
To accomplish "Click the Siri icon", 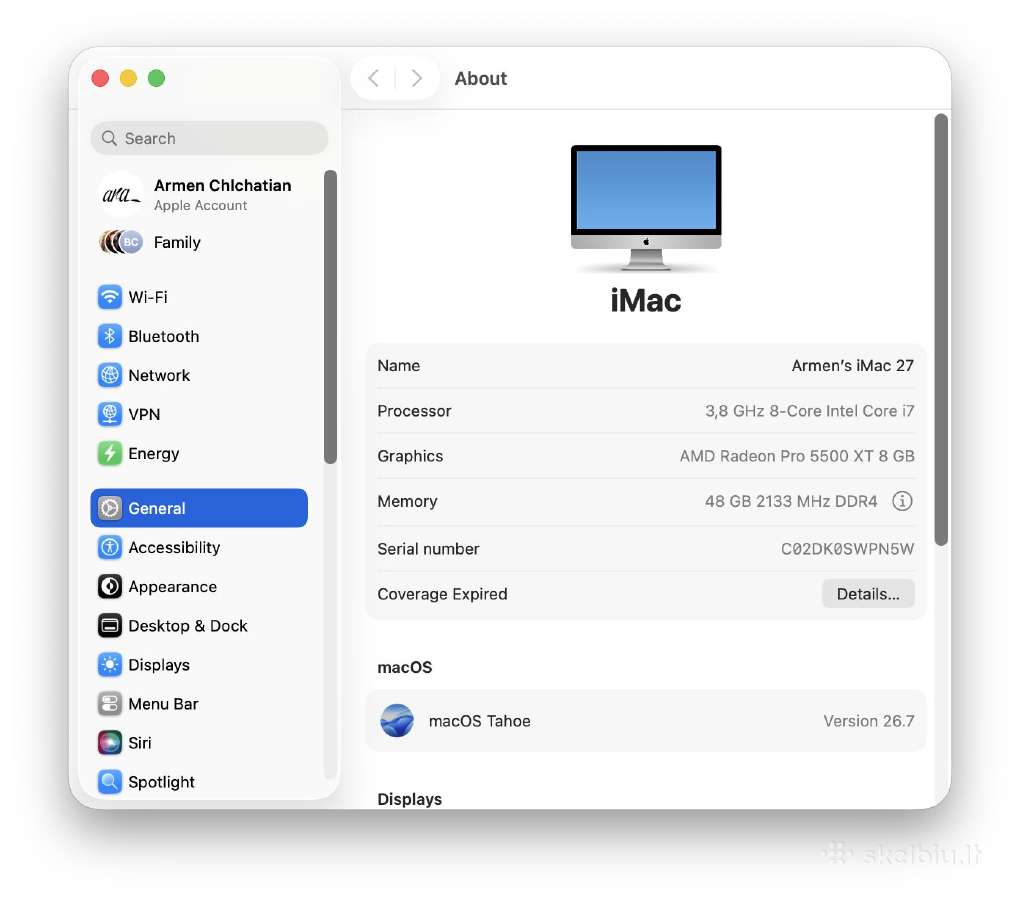I will (109, 743).
